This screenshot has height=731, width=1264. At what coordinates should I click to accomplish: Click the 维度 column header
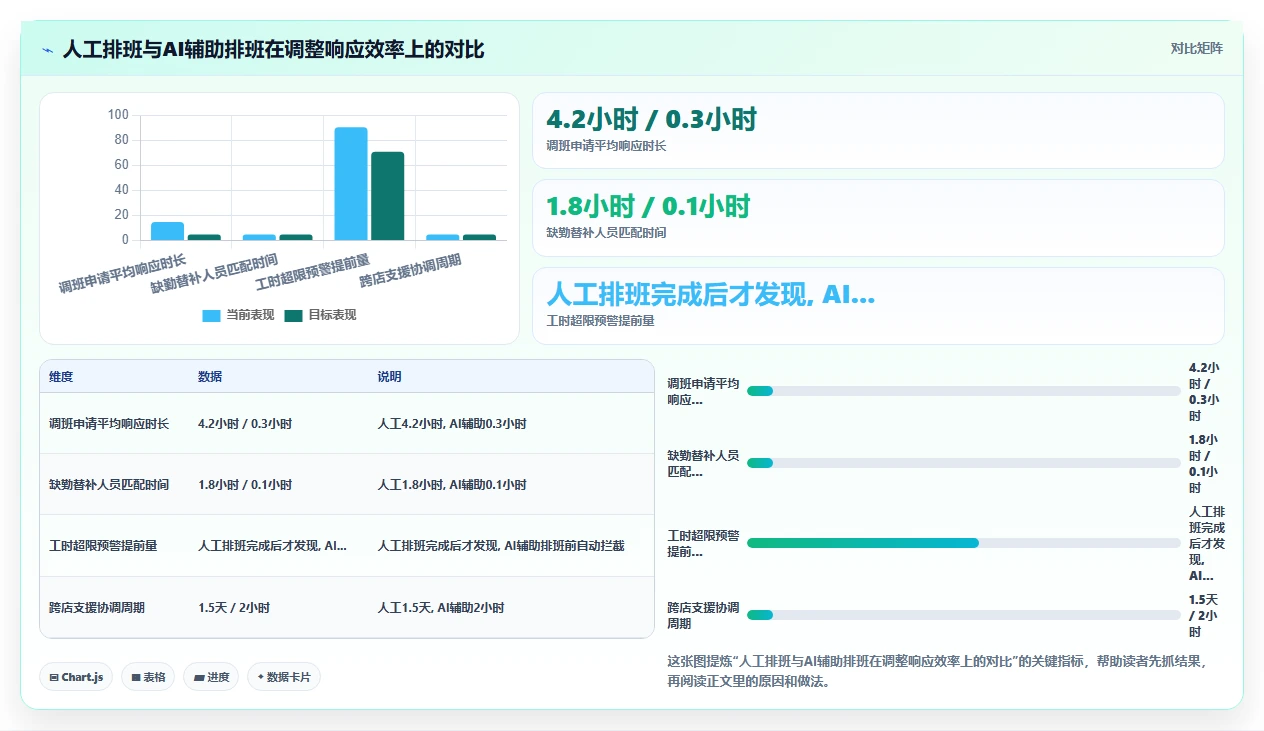pyautogui.click(x=61, y=377)
